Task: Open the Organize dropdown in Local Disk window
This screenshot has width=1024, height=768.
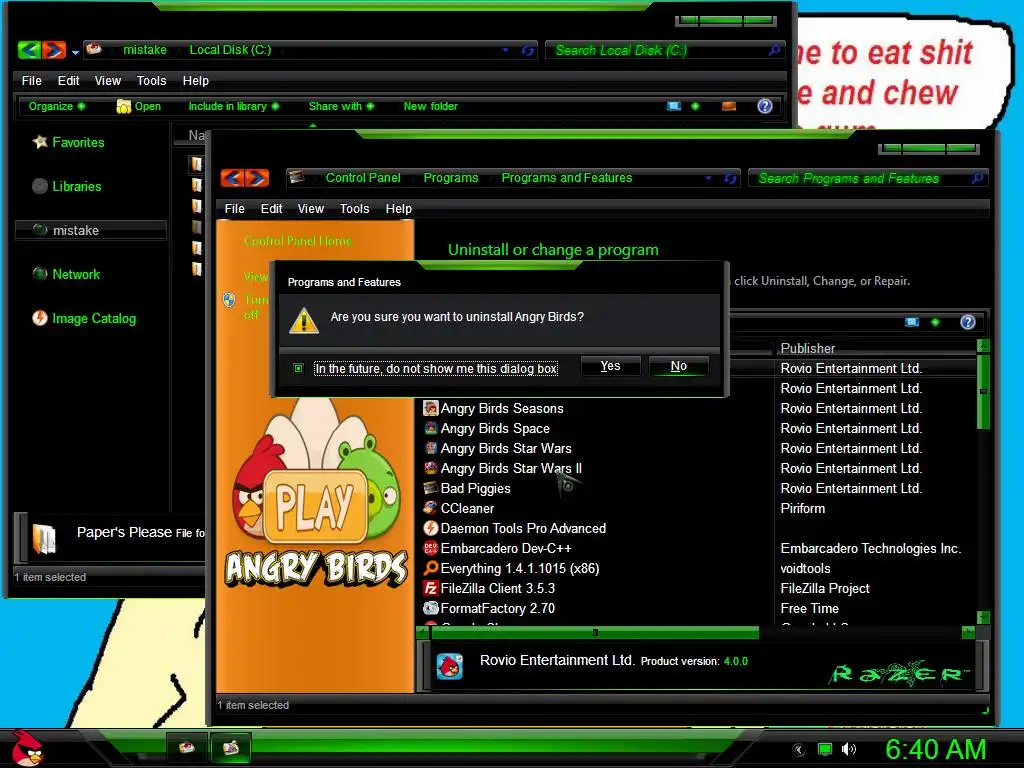Action: point(57,106)
